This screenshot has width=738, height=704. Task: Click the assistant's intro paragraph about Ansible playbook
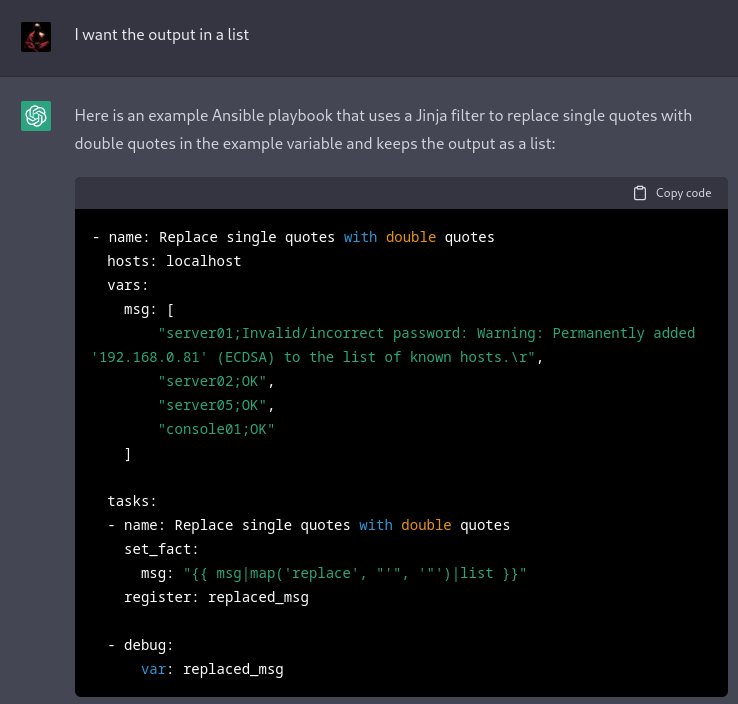point(383,129)
